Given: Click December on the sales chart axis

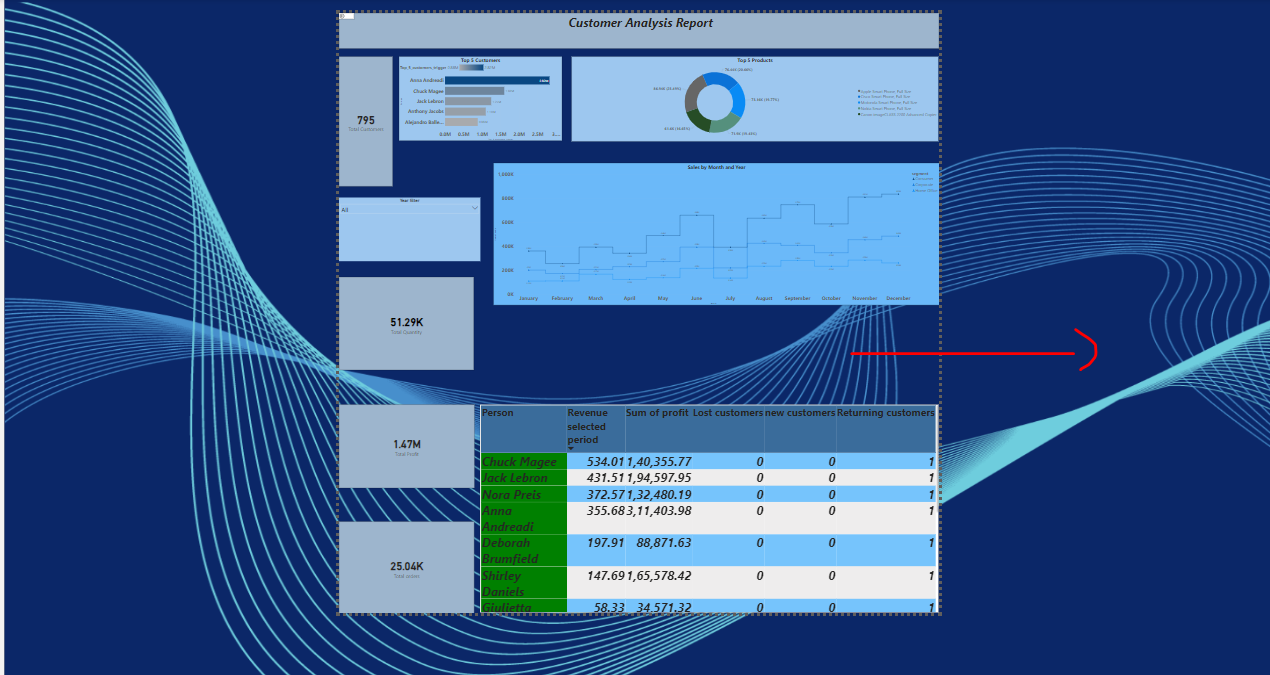Looking at the screenshot, I should pos(899,298).
